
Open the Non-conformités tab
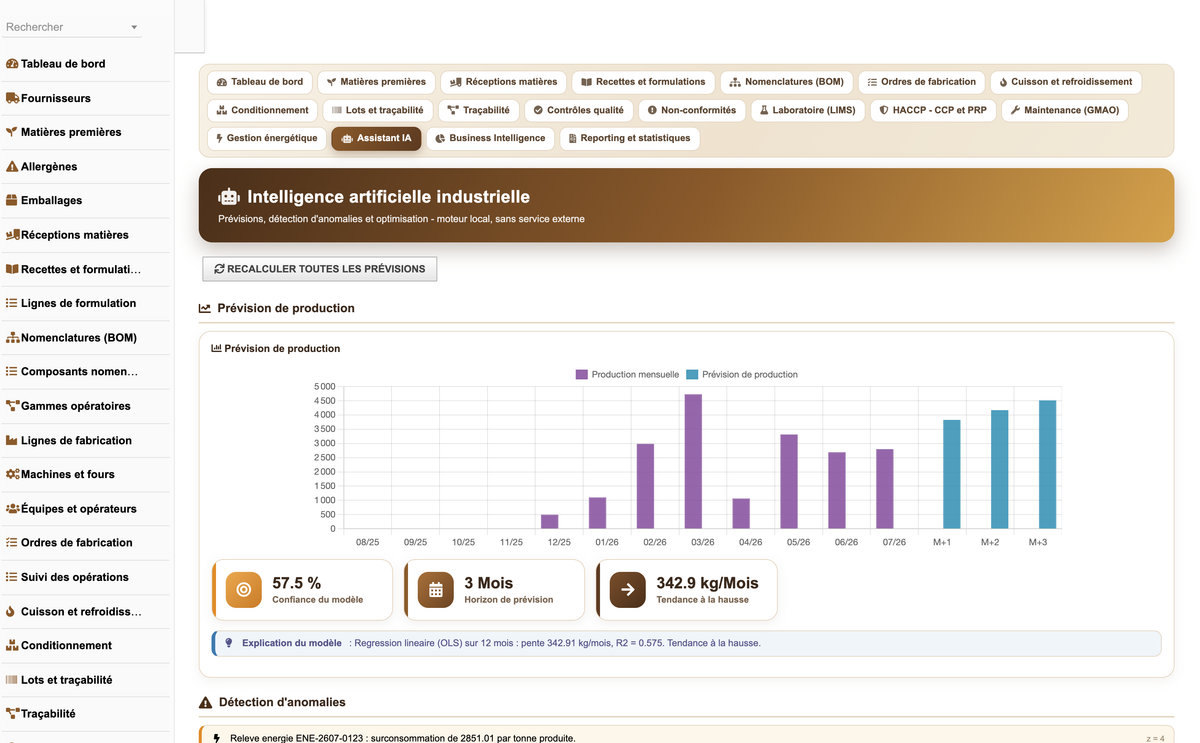(691, 110)
